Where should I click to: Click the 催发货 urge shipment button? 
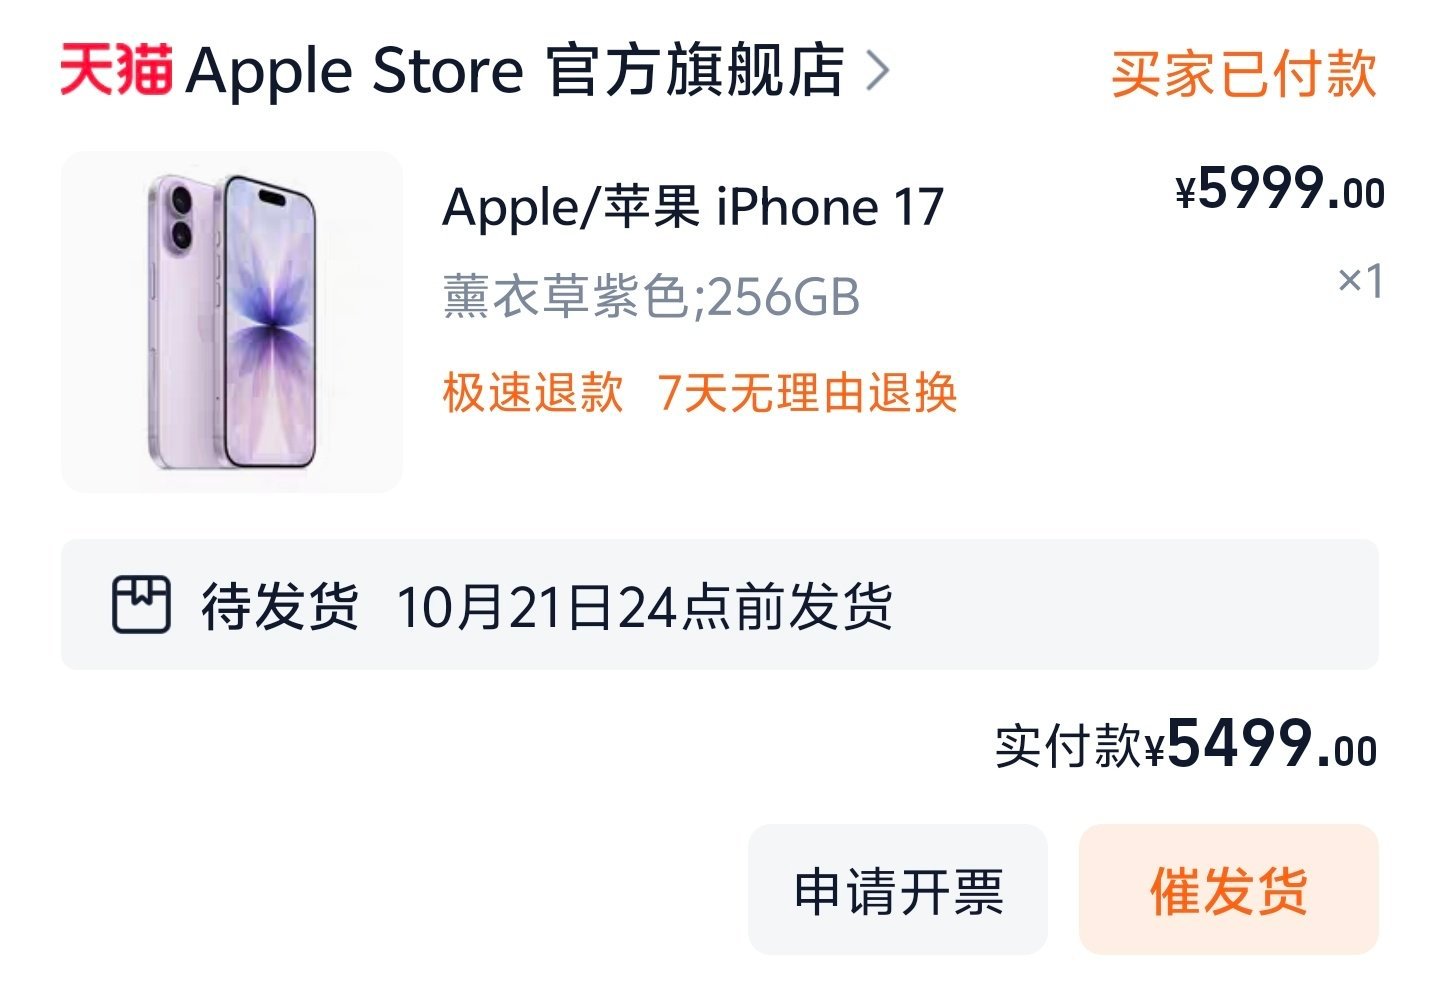(1229, 890)
